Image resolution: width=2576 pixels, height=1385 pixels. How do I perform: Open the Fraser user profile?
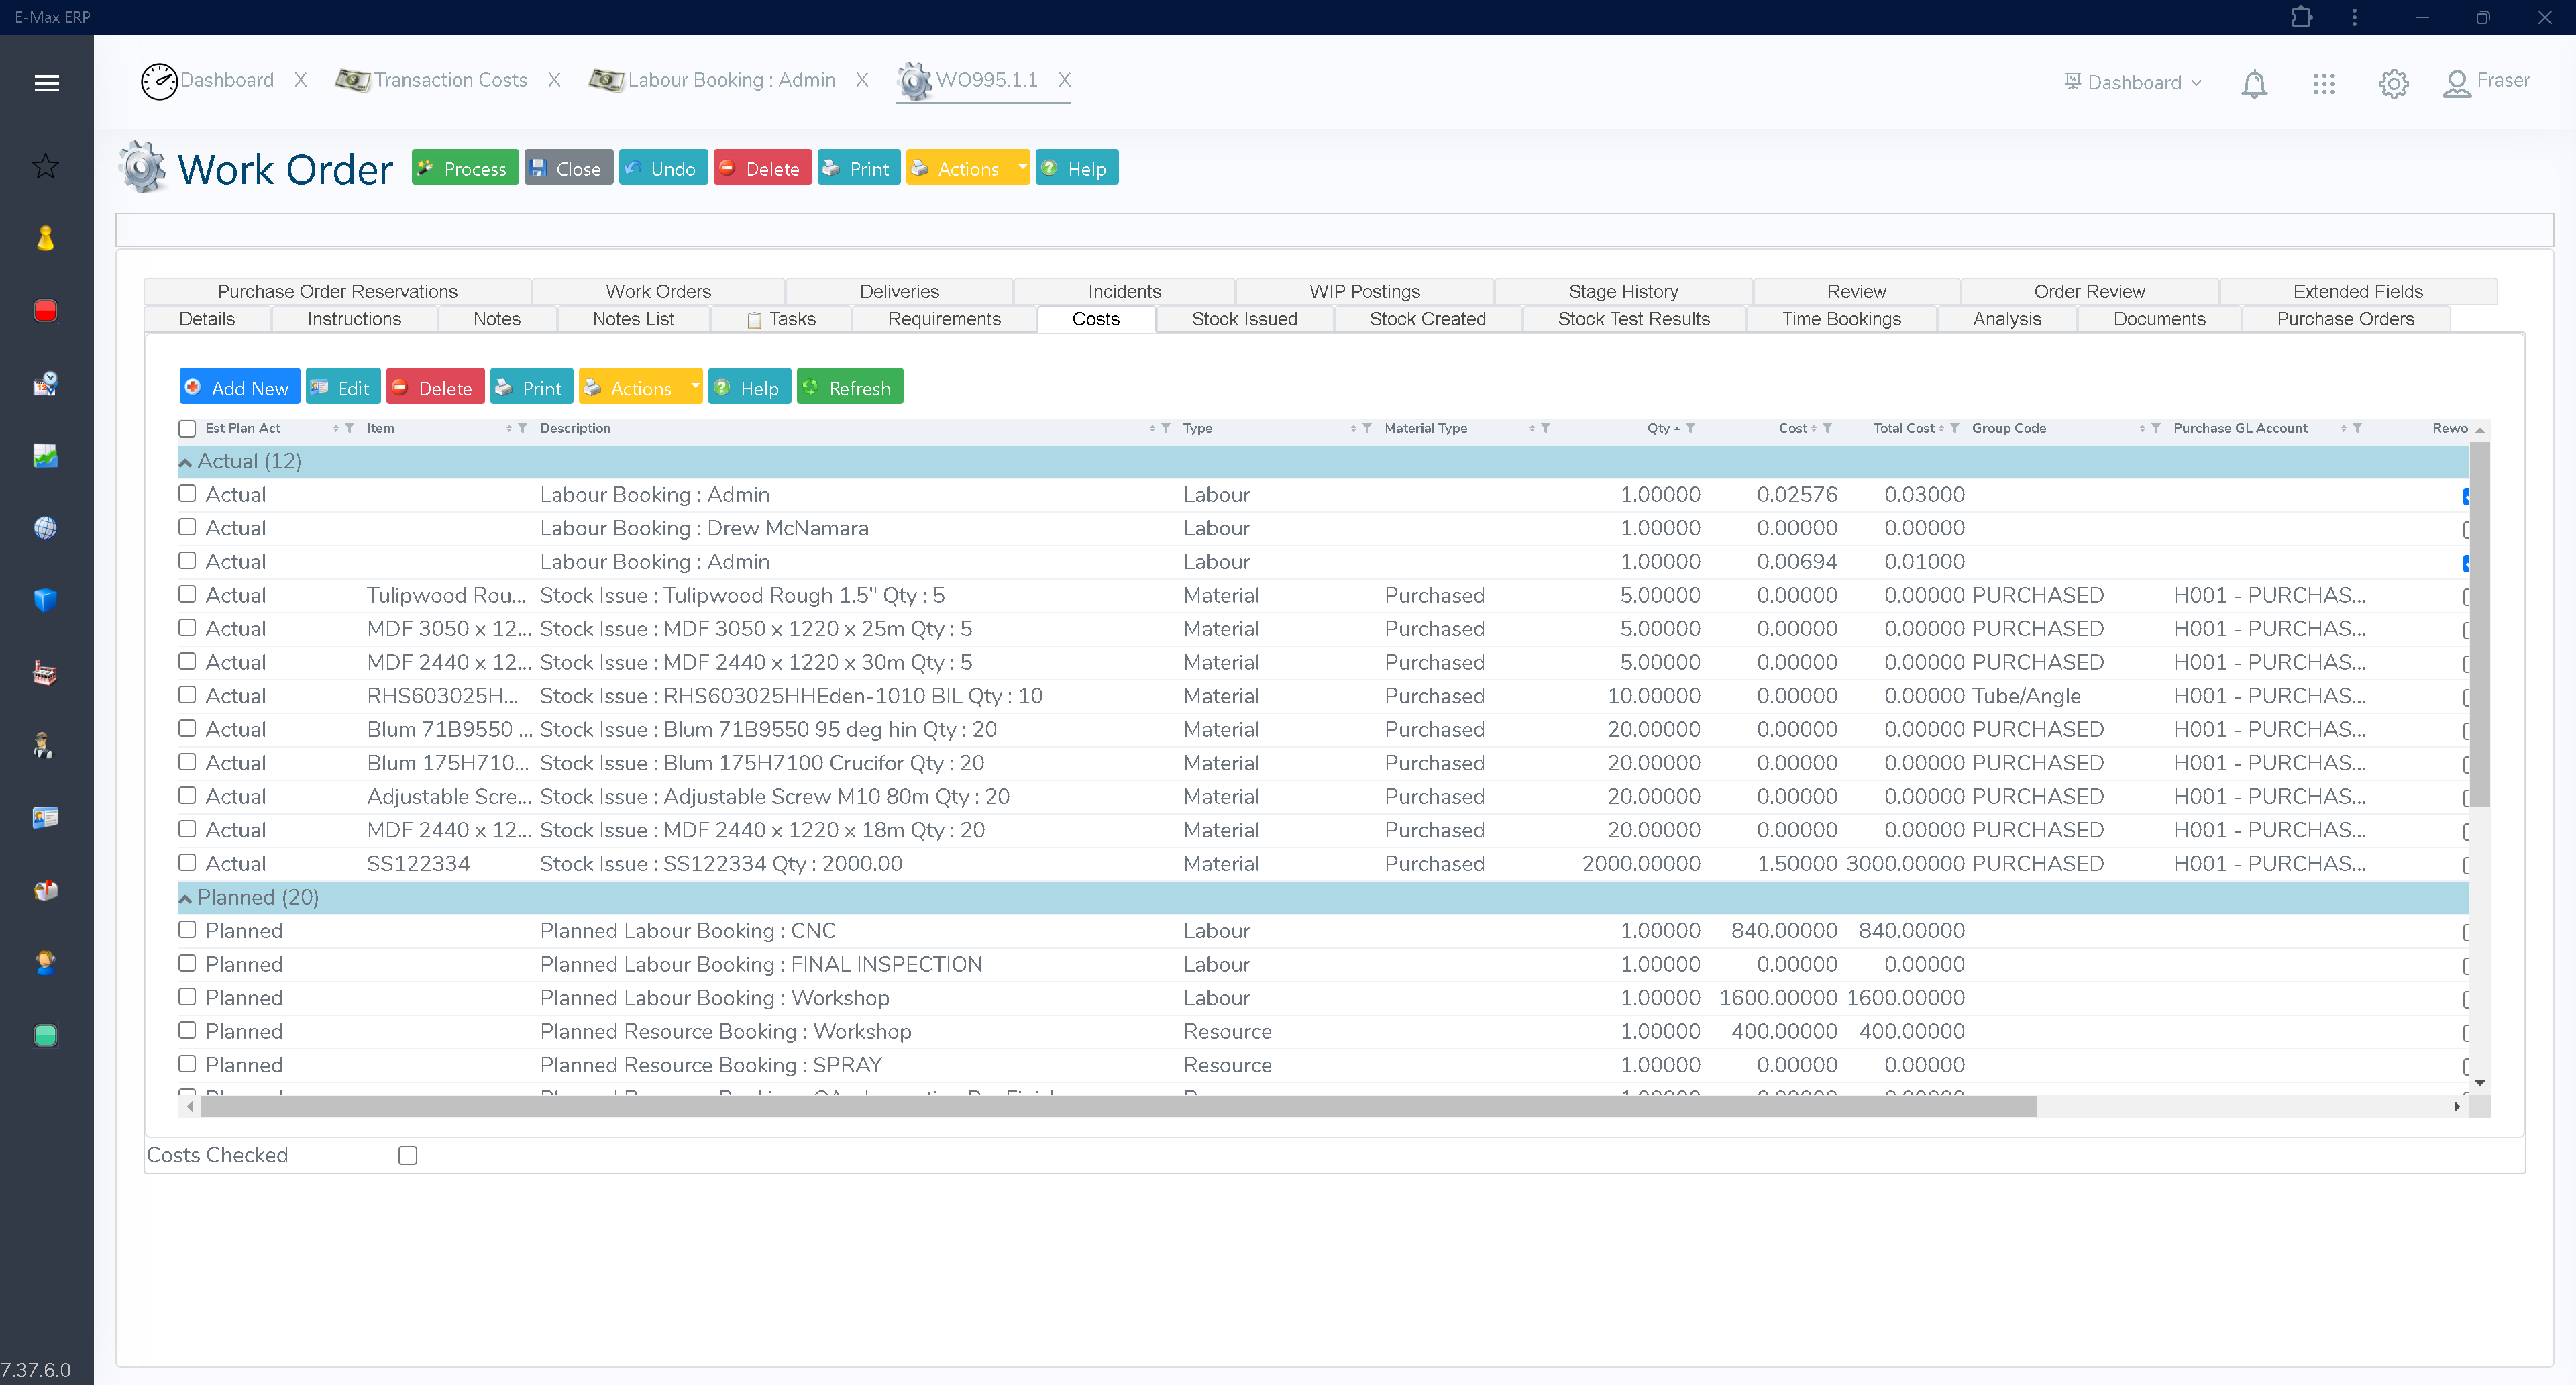tap(2486, 82)
